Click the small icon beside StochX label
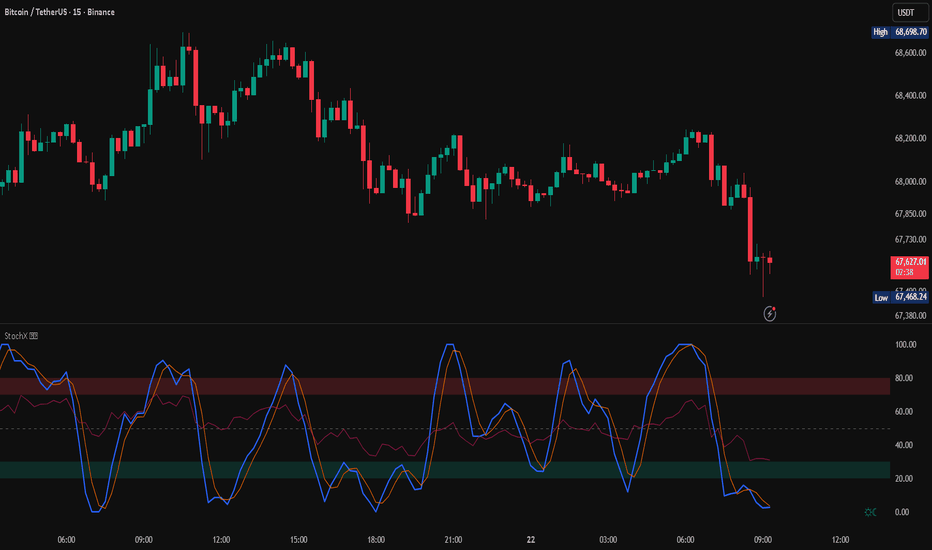932x550 pixels. (x=34, y=336)
